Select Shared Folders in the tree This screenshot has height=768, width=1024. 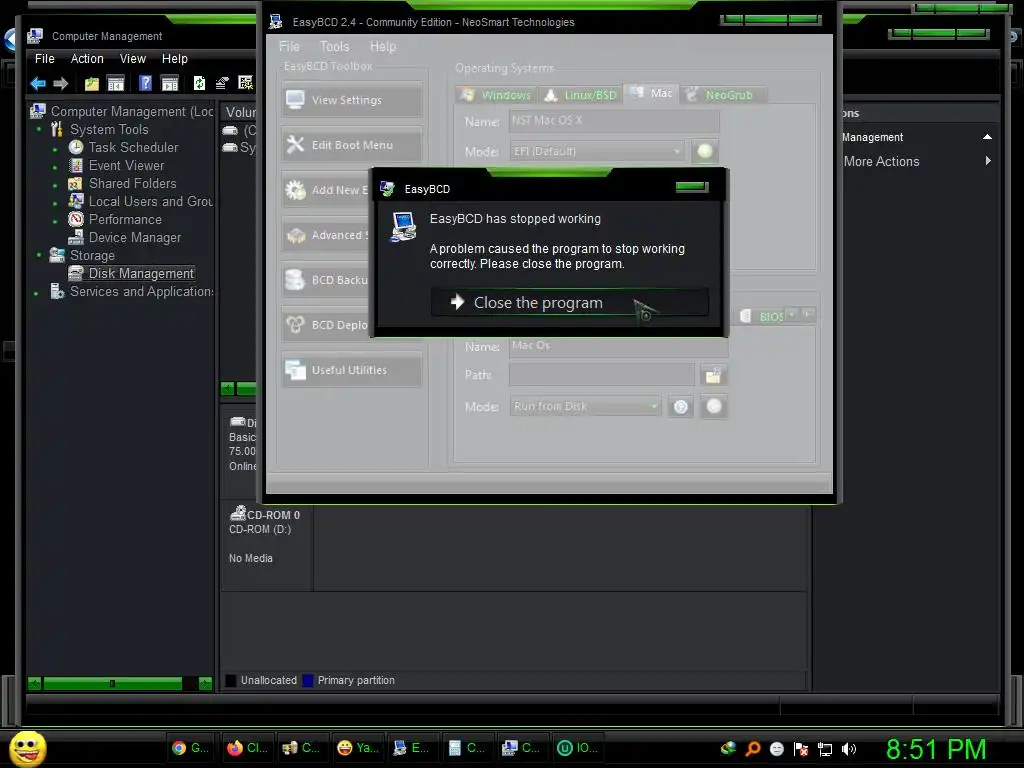133,184
